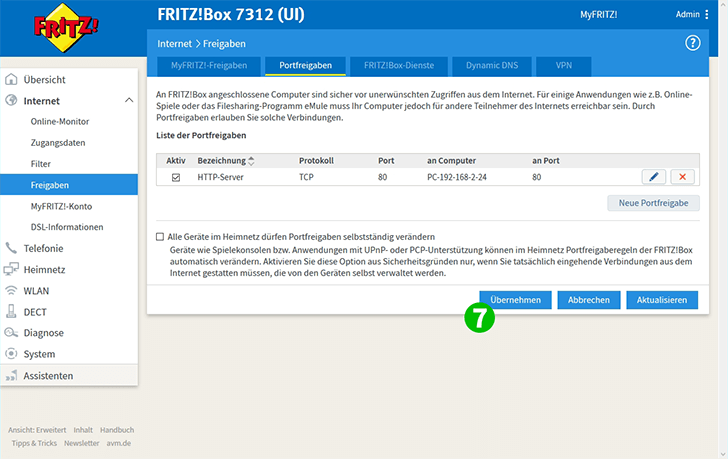728x459 pixels.
Task: Enable all devices may change port shares
Action: coord(160,237)
